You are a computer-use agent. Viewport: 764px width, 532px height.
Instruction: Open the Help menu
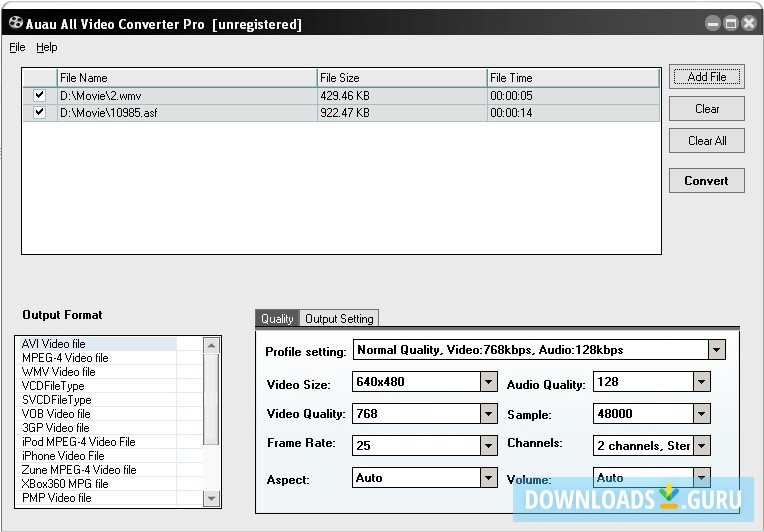(47, 47)
